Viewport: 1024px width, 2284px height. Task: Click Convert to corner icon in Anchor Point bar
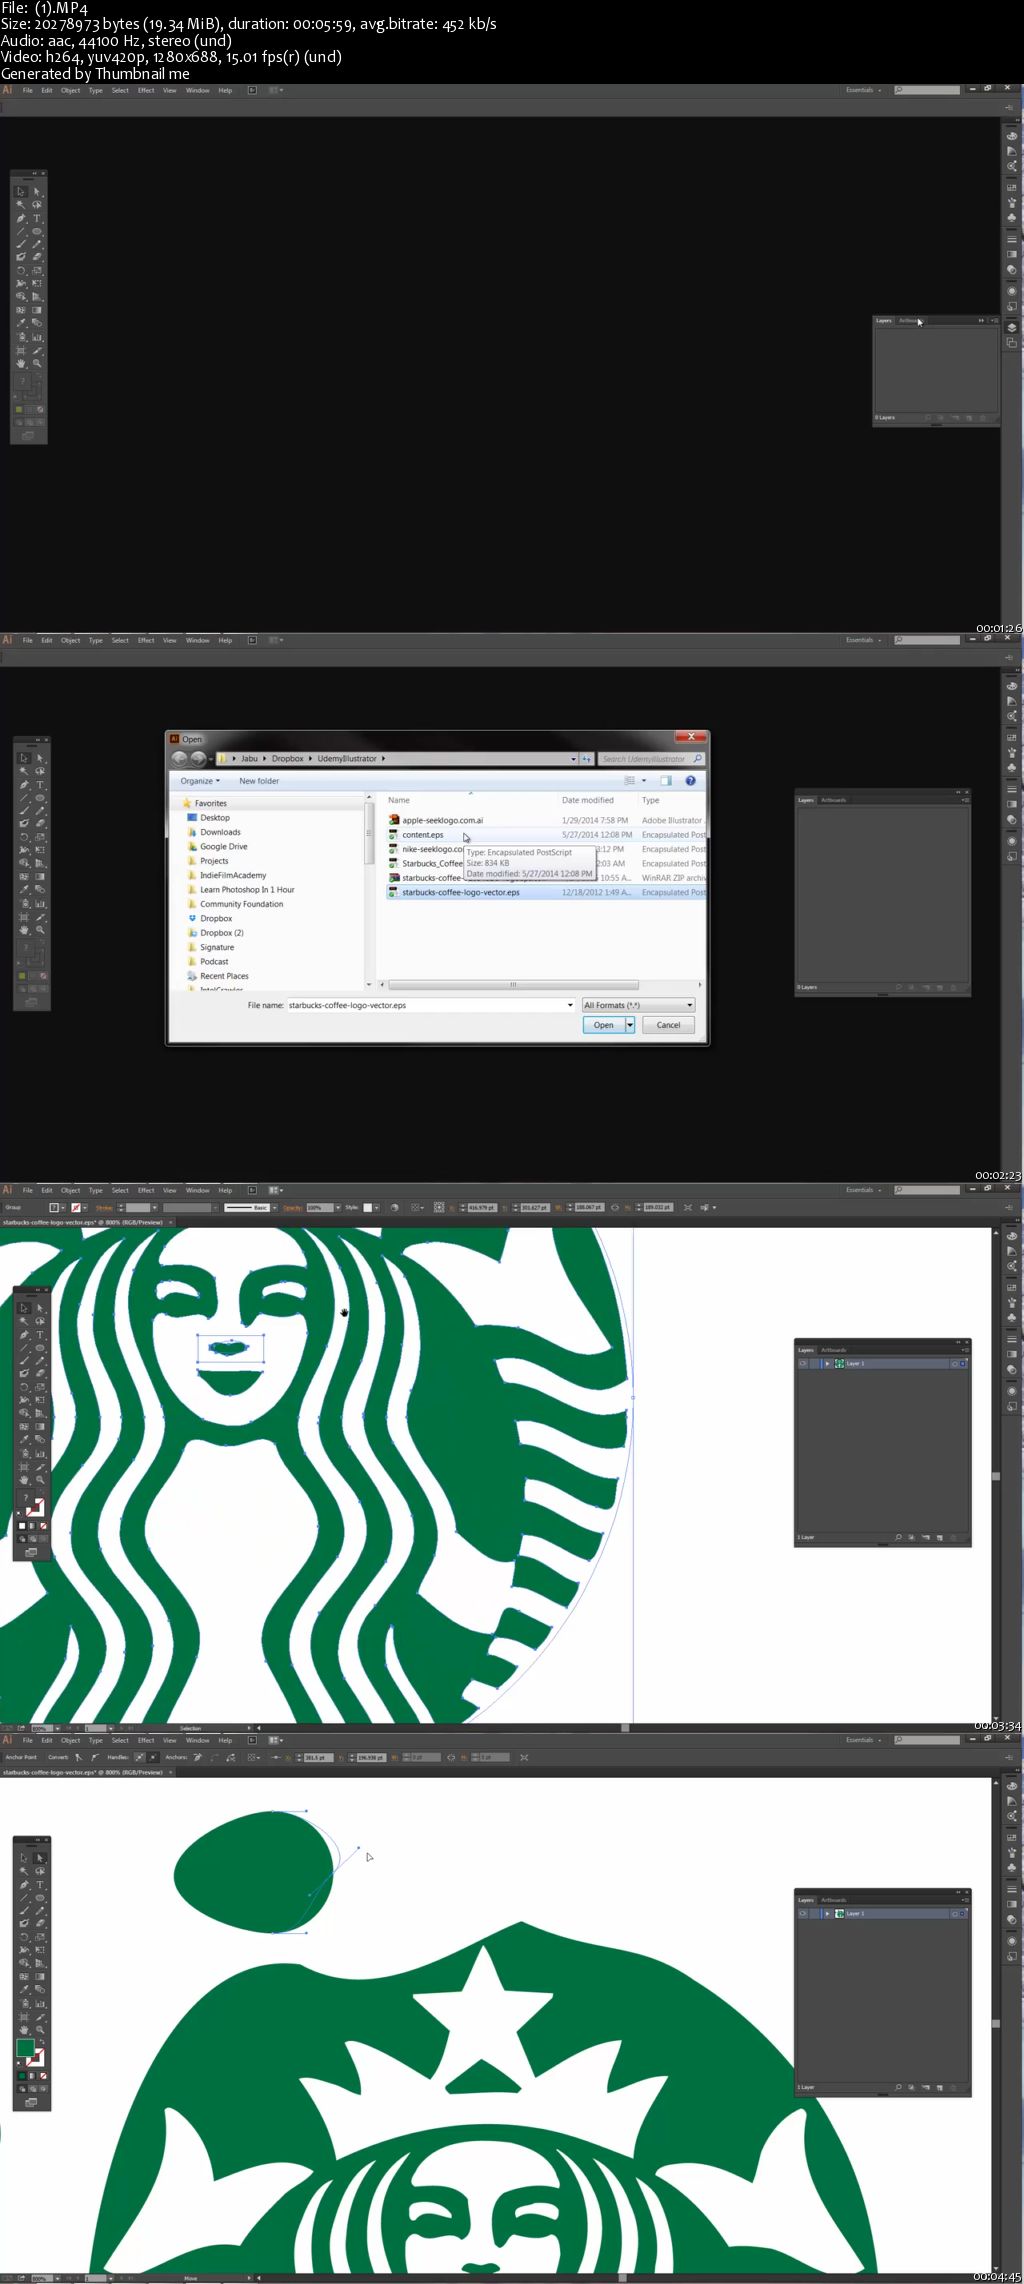(78, 1757)
